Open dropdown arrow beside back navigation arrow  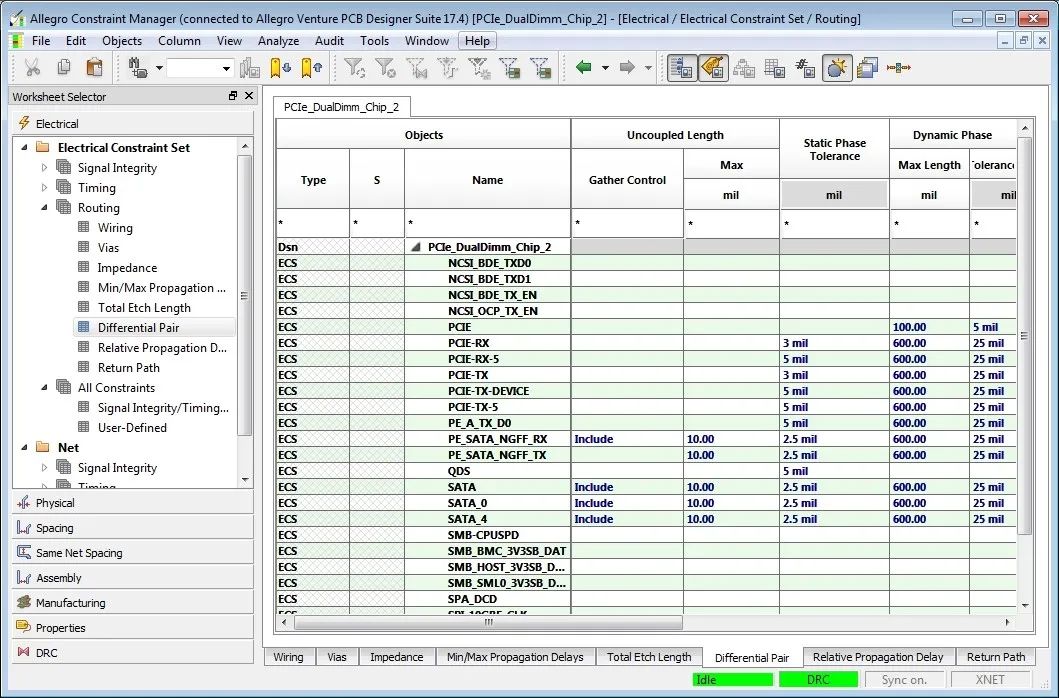(x=605, y=68)
